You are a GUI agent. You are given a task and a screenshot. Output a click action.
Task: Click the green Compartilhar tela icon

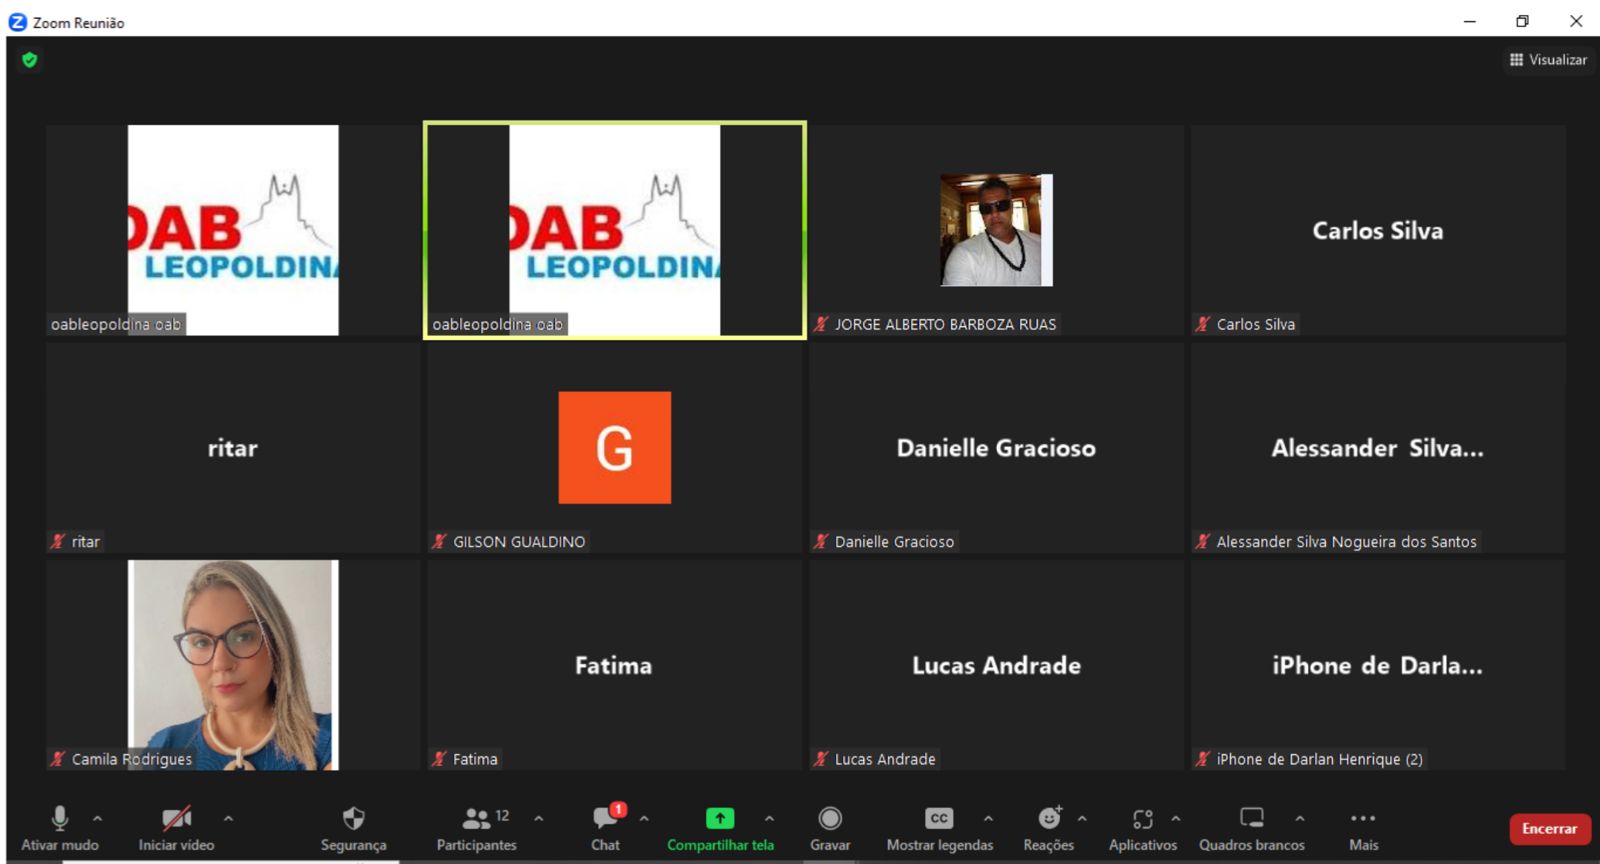720,818
